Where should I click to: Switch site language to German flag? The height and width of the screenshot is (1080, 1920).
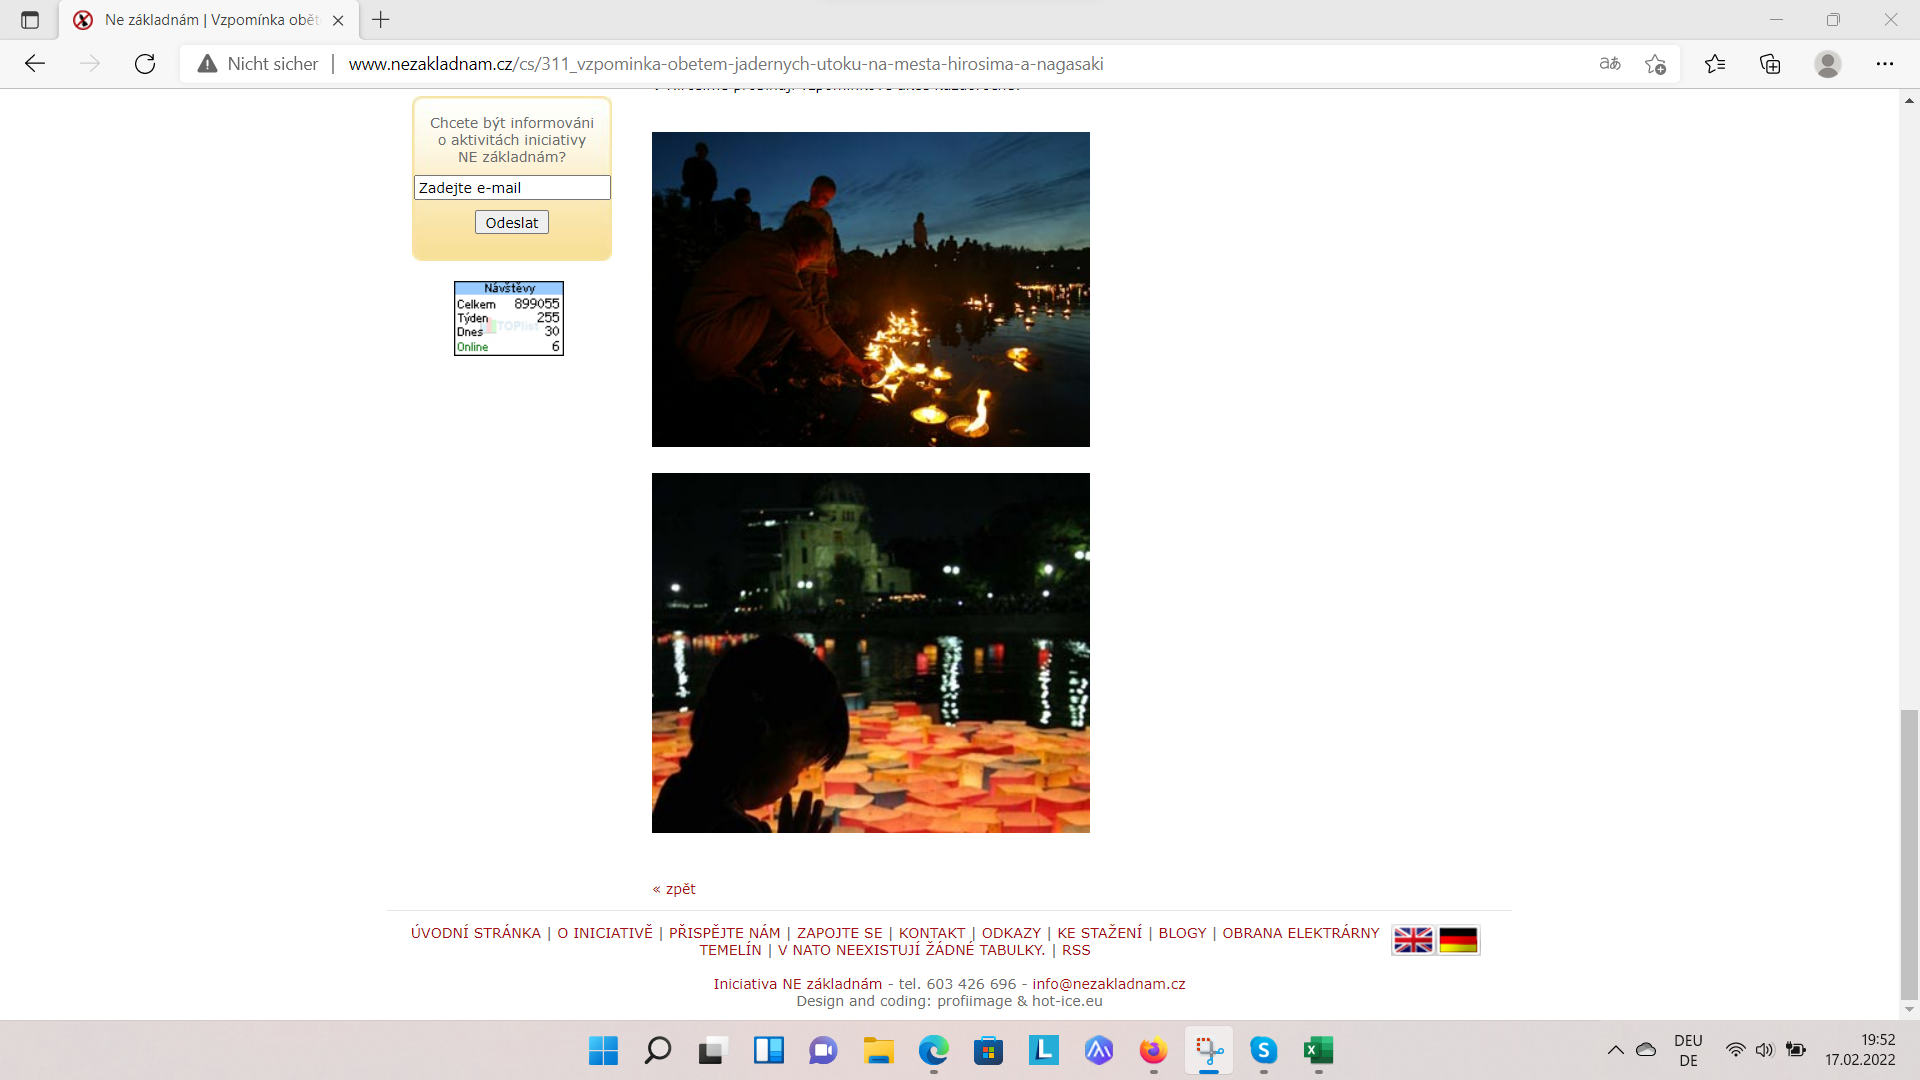(x=1458, y=940)
